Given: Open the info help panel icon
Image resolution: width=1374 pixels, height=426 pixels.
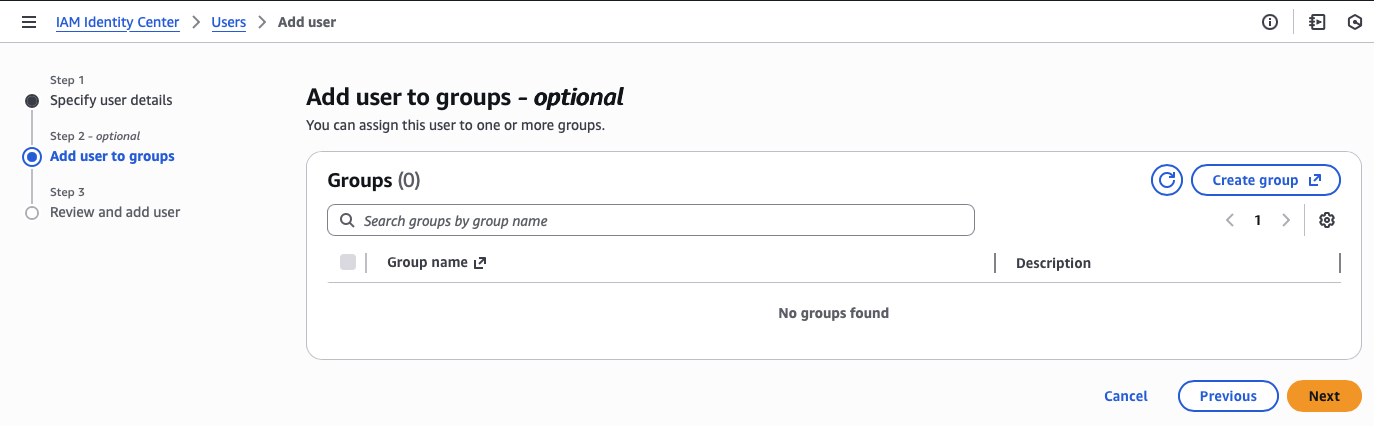Looking at the screenshot, I should [1270, 22].
